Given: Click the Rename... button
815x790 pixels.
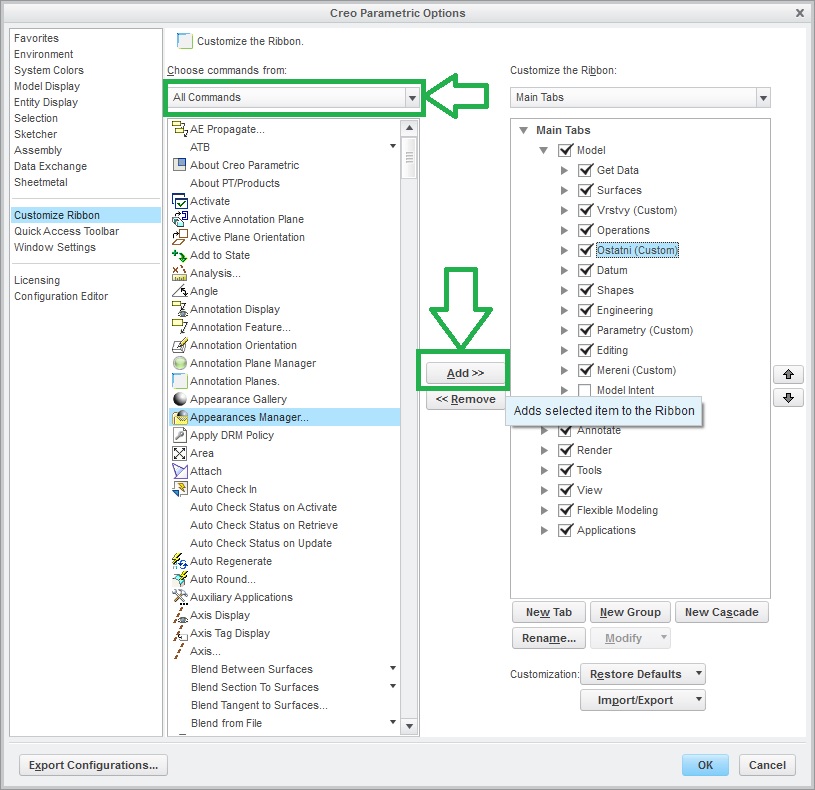Looking at the screenshot, I should 548,638.
